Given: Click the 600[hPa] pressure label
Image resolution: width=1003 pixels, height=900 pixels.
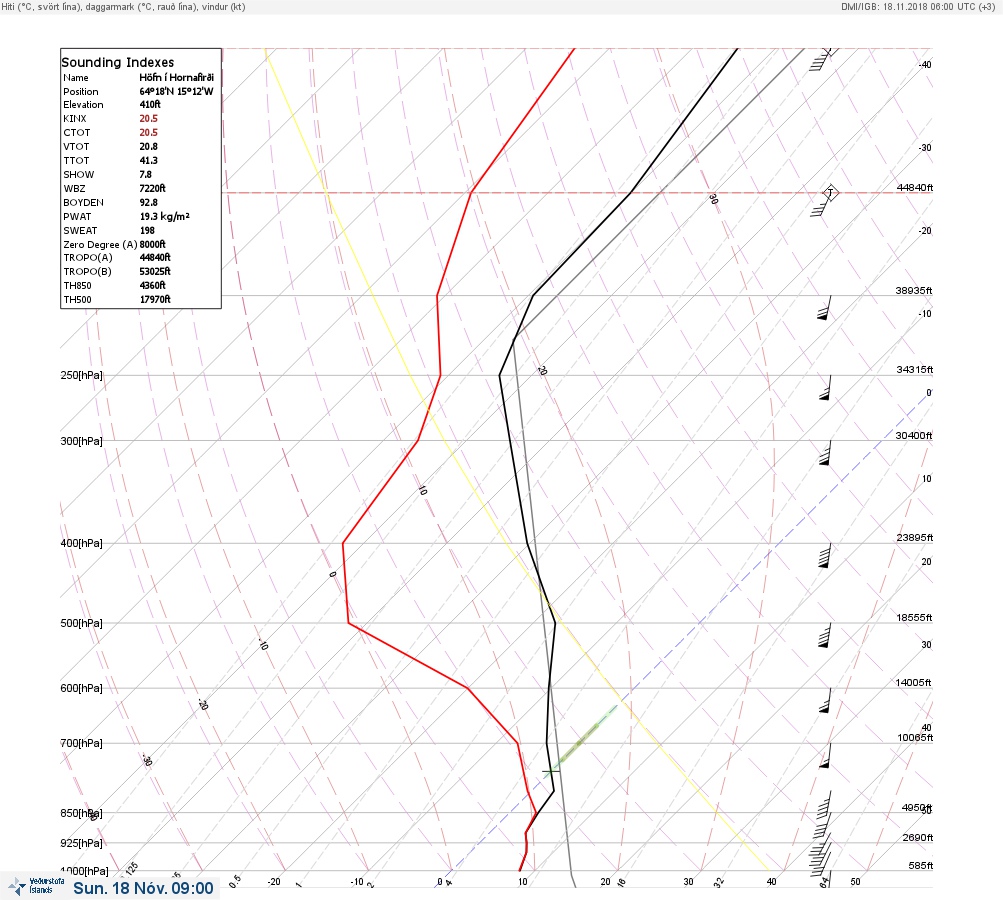Looking at the screenshot, I should click(x=81, y=689).
